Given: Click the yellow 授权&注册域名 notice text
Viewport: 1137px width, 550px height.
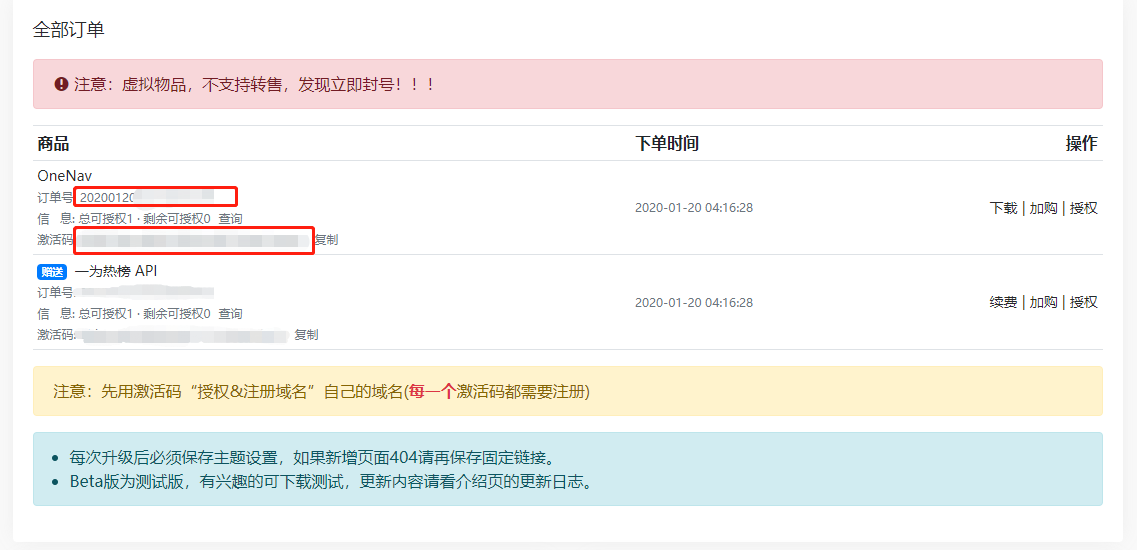Looking at the screenshot, I should [x=322, y=392].
